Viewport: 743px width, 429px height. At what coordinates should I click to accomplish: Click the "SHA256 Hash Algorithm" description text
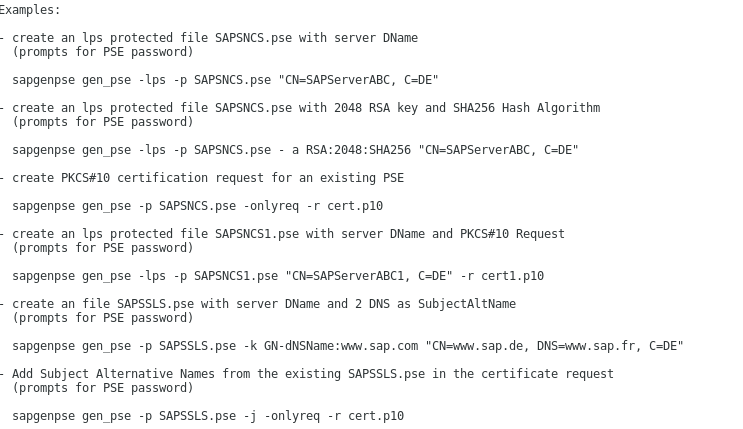click(526, 108)
